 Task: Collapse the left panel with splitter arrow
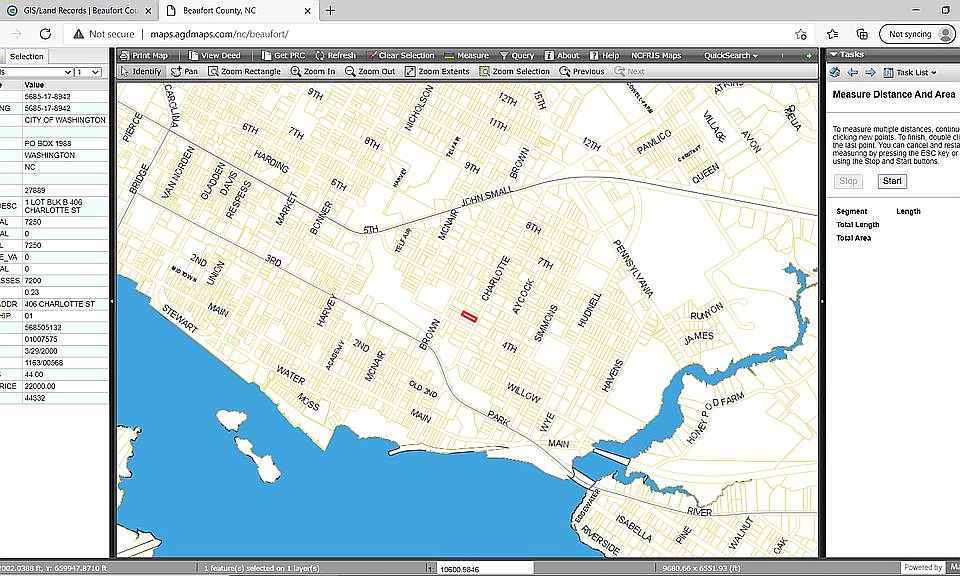tap(112, 302)
